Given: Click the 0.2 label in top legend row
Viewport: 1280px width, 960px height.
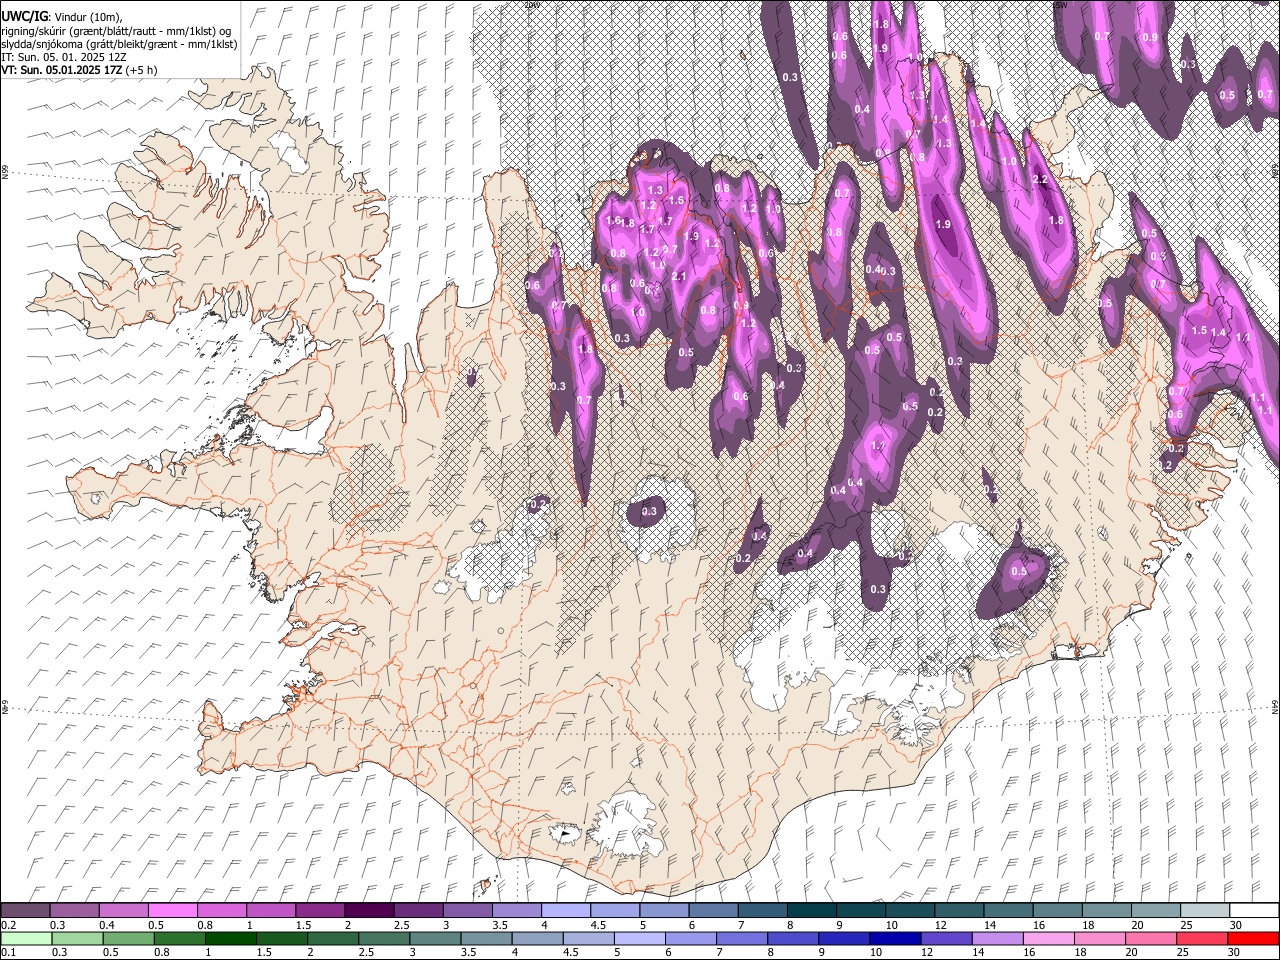Looking at the screenshot, I should [x=7, y=924].
